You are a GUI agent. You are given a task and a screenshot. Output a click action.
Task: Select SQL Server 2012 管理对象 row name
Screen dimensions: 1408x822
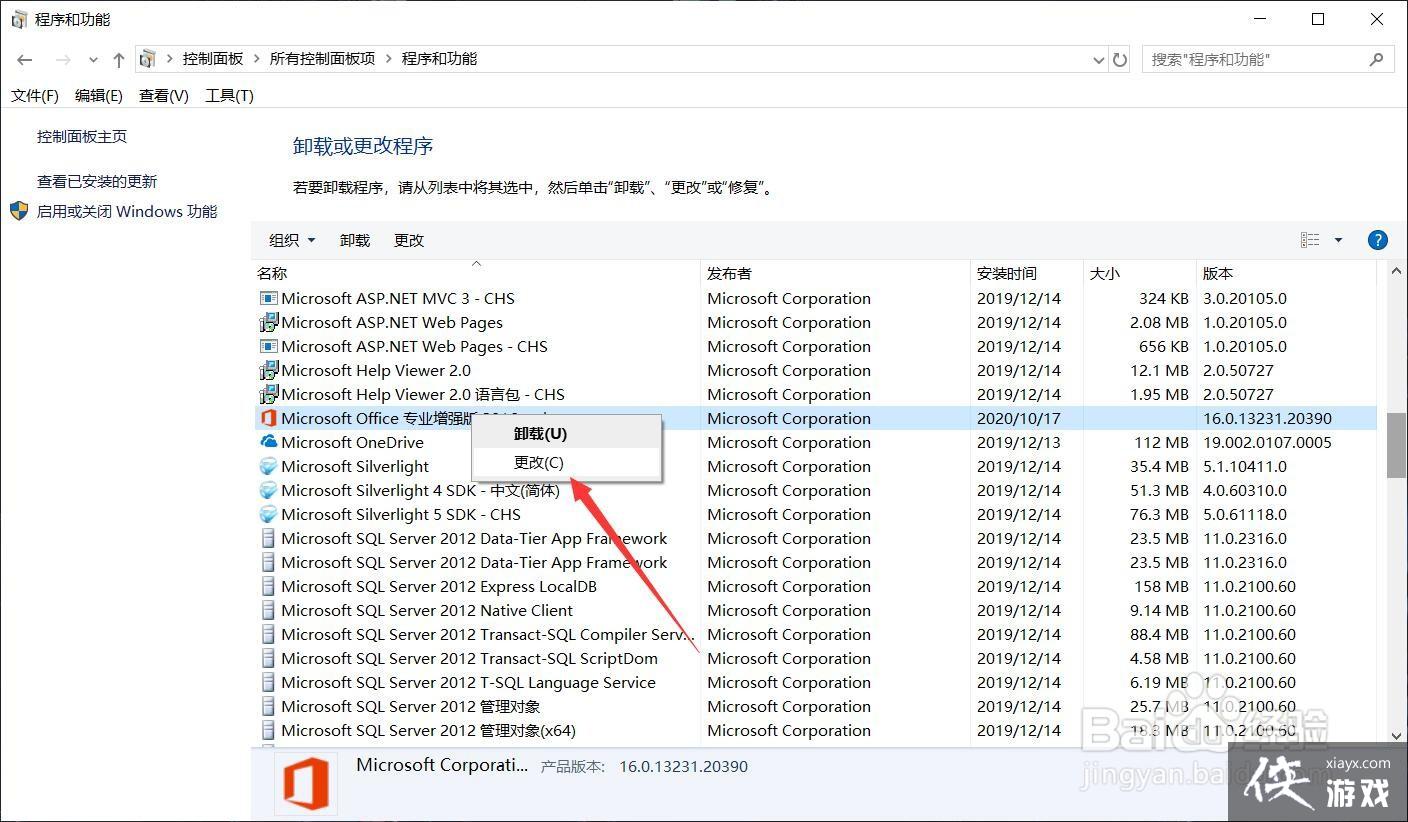click(x=411, y=706)
